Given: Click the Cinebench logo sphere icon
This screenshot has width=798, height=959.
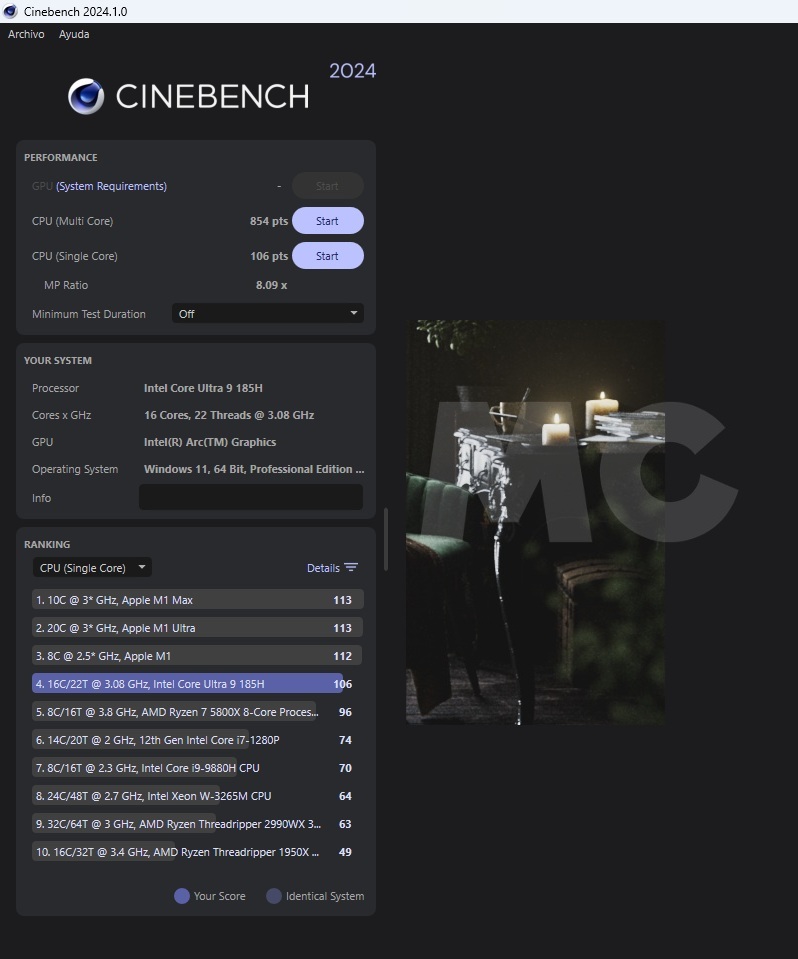Looking at the screenshot, I should 86,97.
